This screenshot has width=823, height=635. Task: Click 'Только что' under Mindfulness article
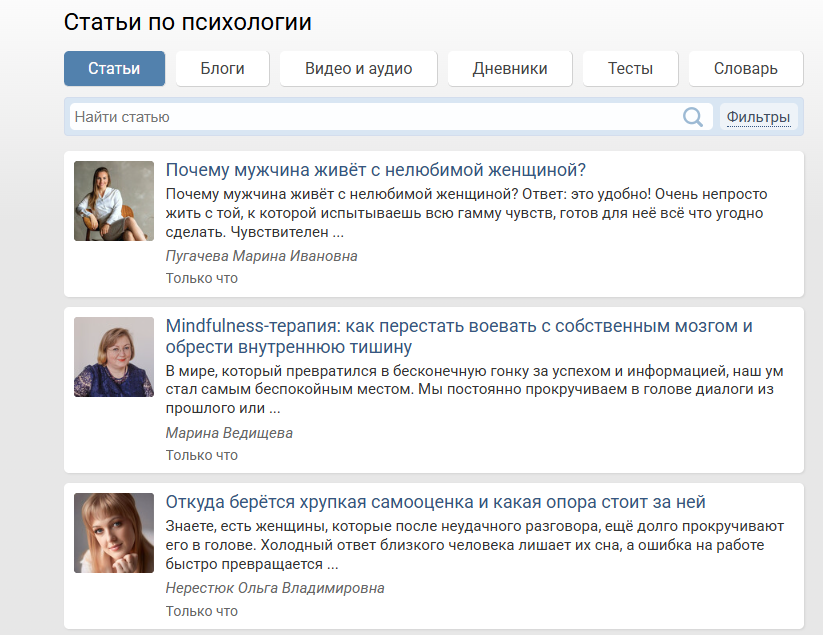coord(202,455)
